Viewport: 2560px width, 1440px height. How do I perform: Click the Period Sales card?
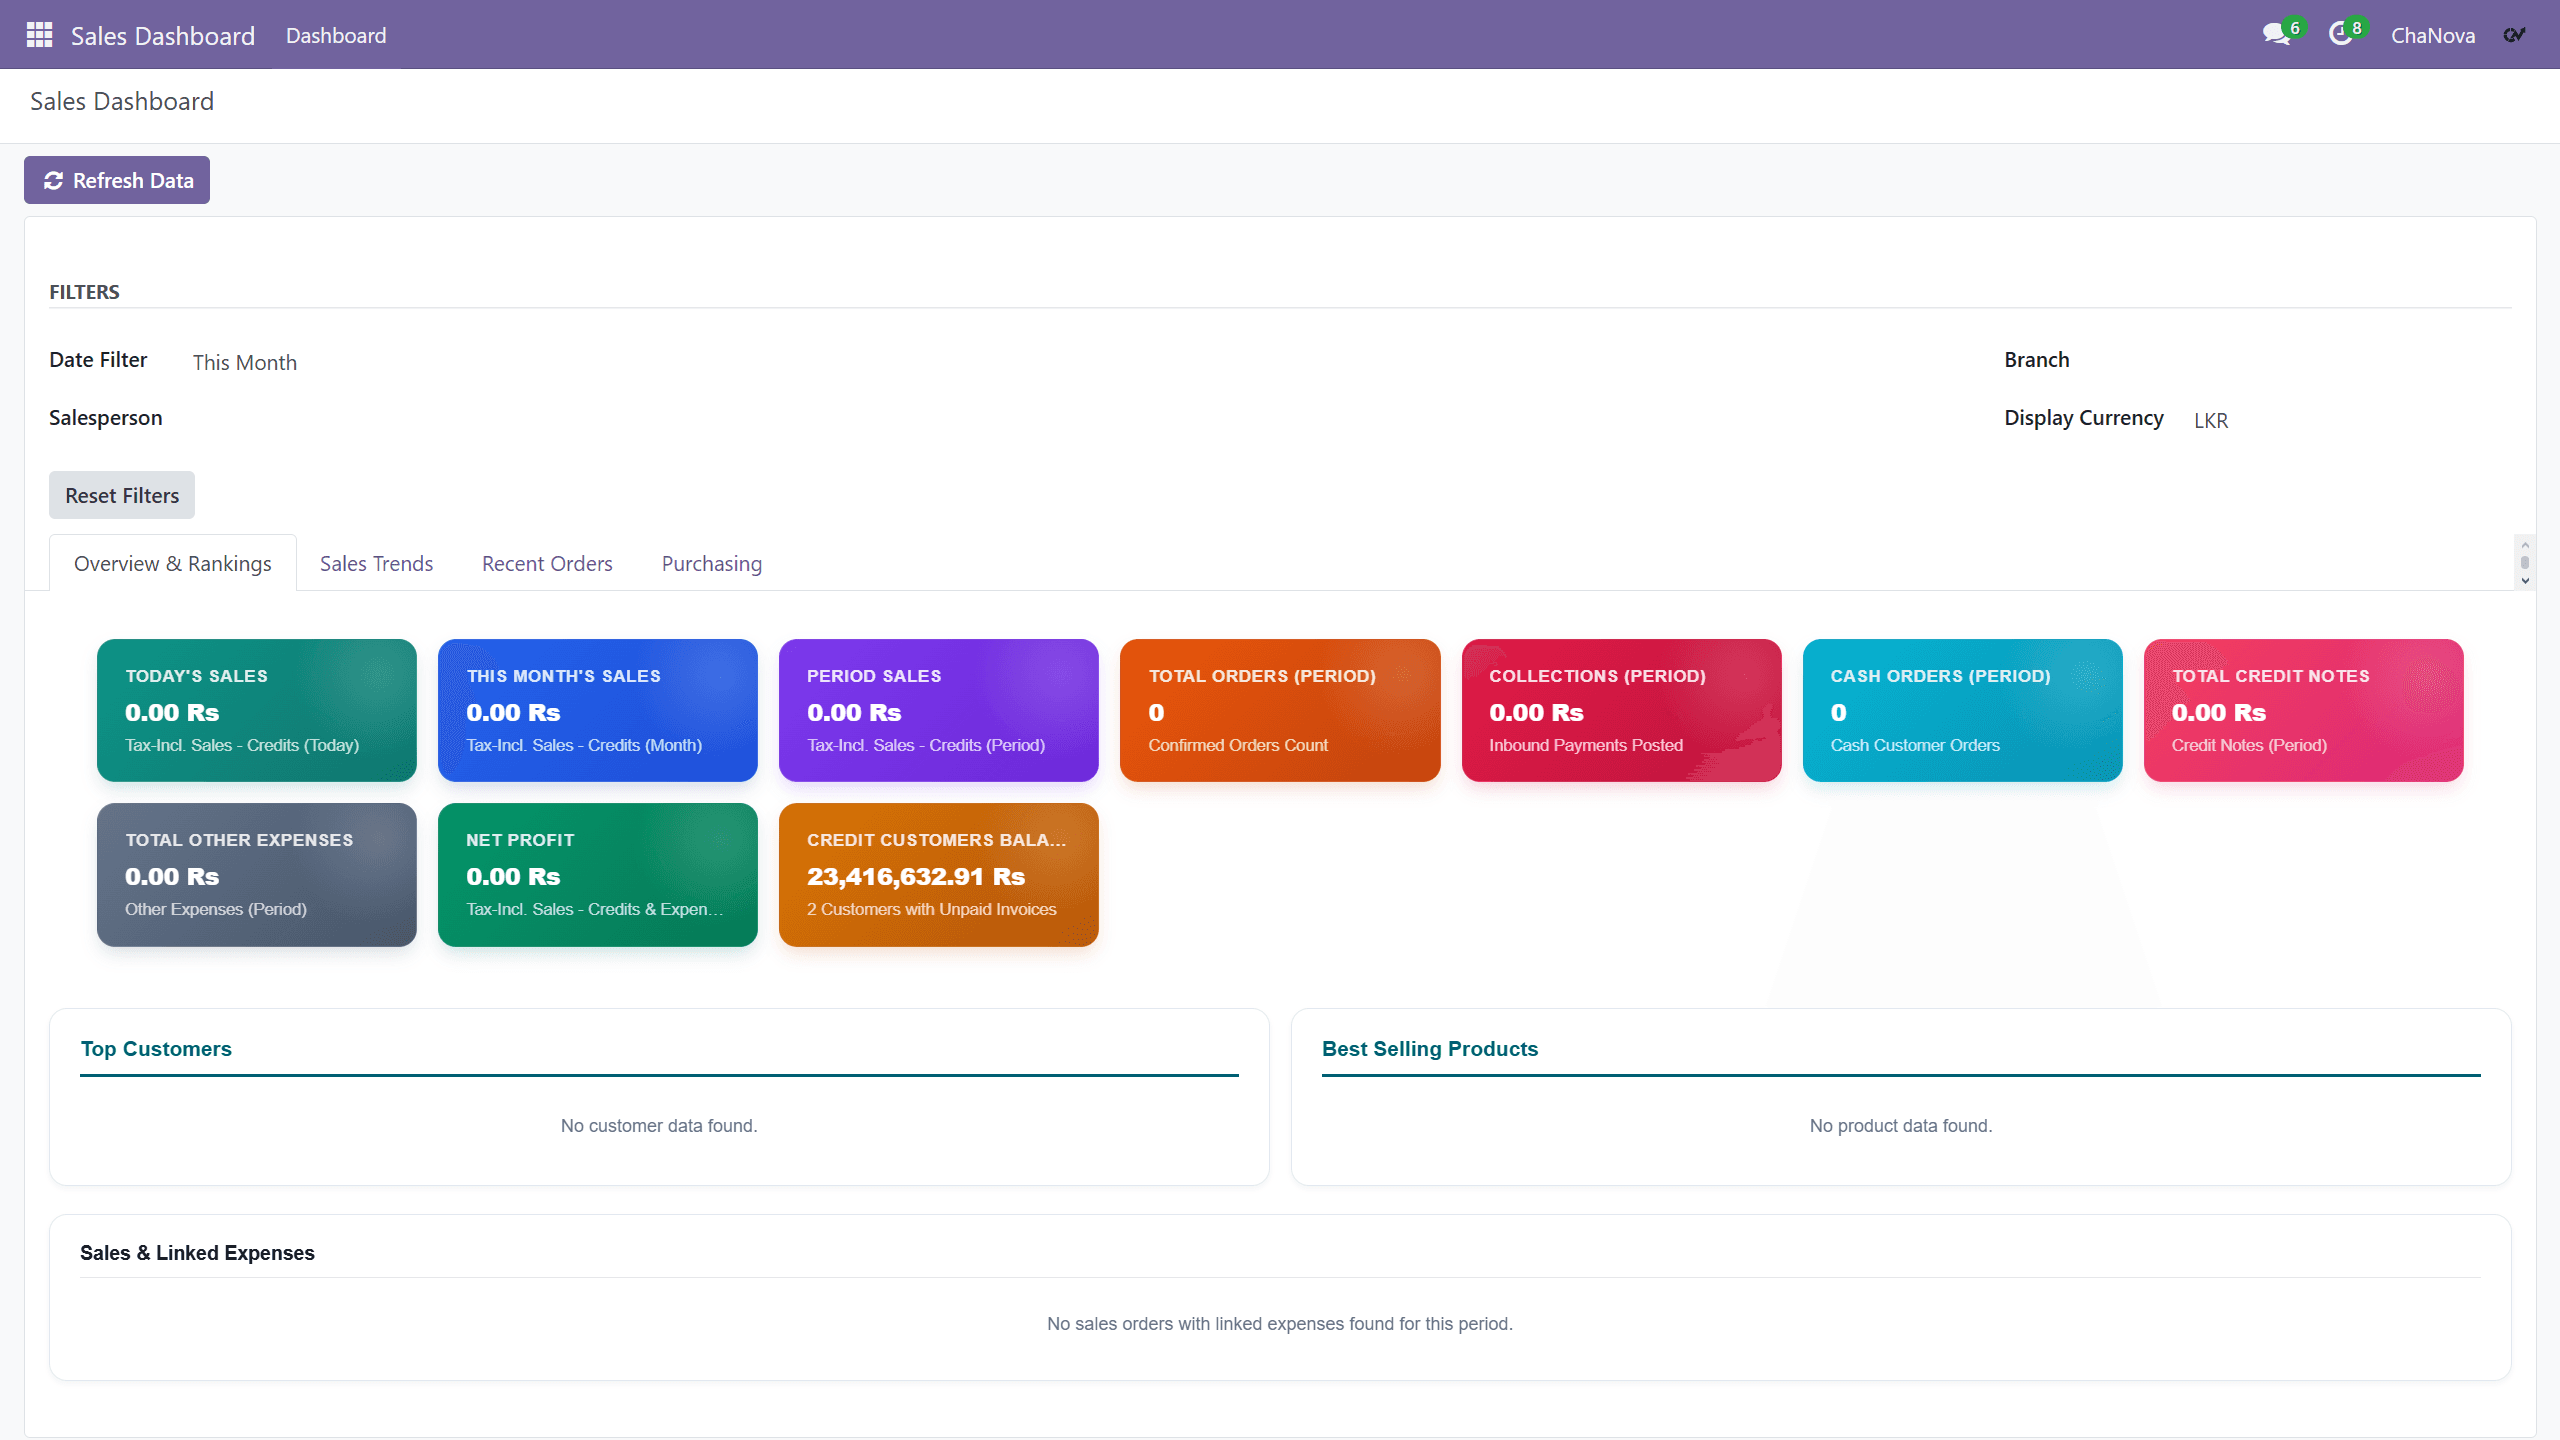point(939,710)
